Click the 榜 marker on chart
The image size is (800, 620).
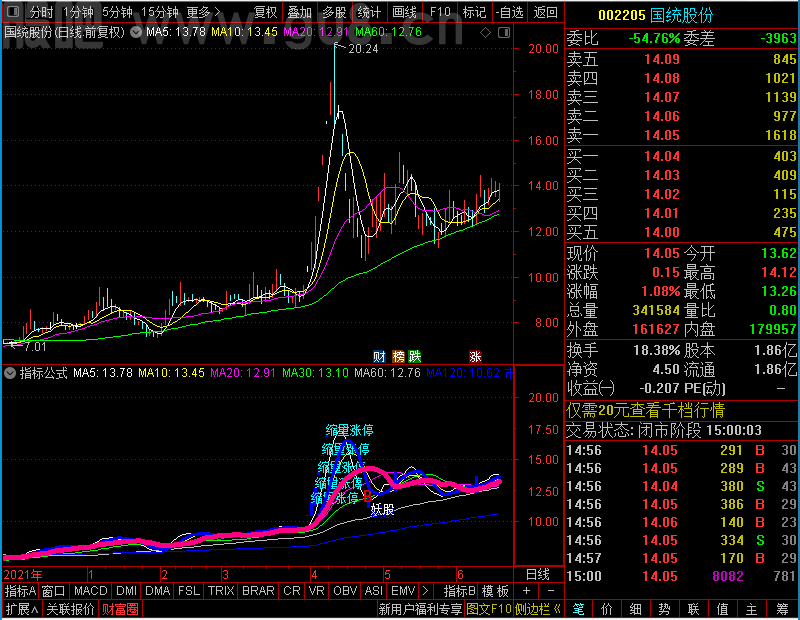398,356
